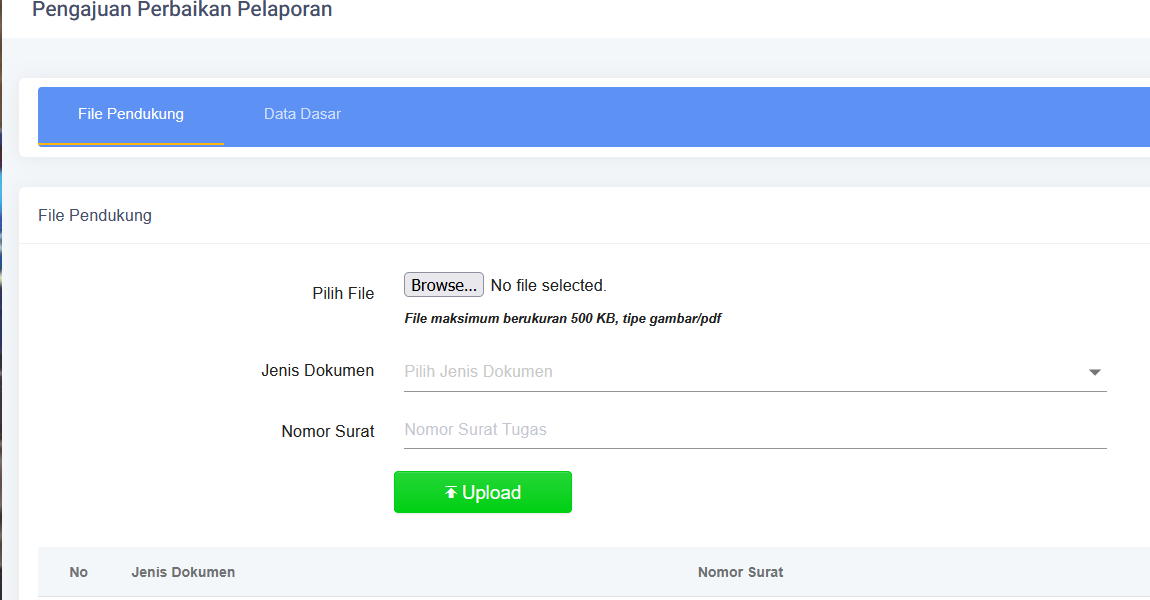Focus the Nomor Surat Tugas input field

[755, 430]
